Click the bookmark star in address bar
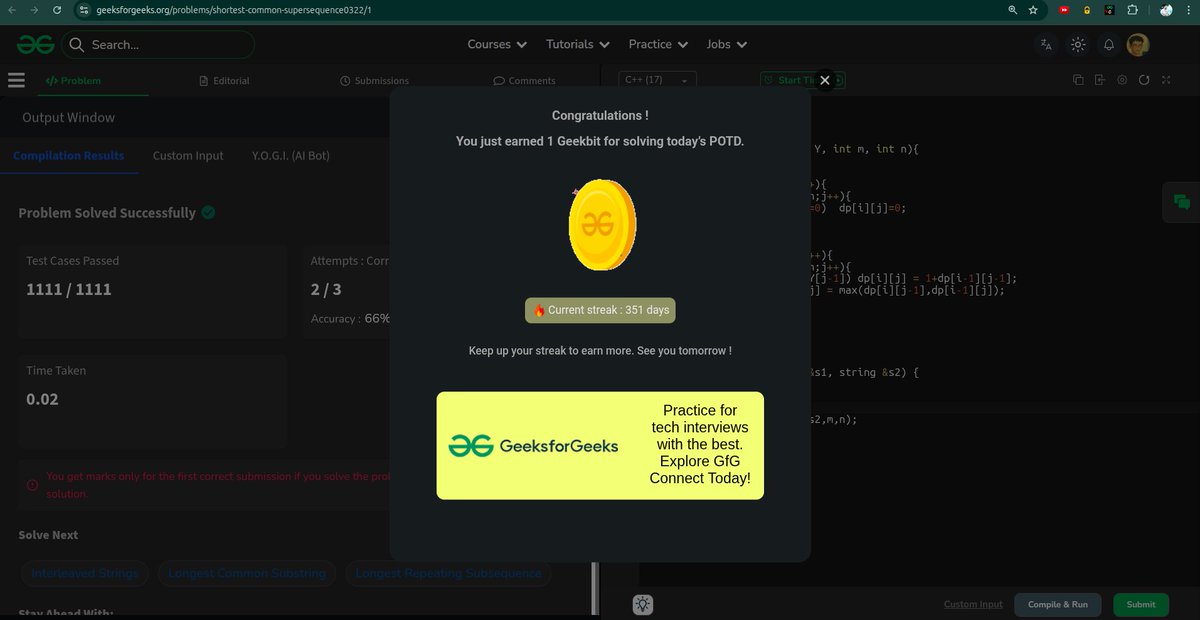The image size is (1200, 620). [1033, 10]
